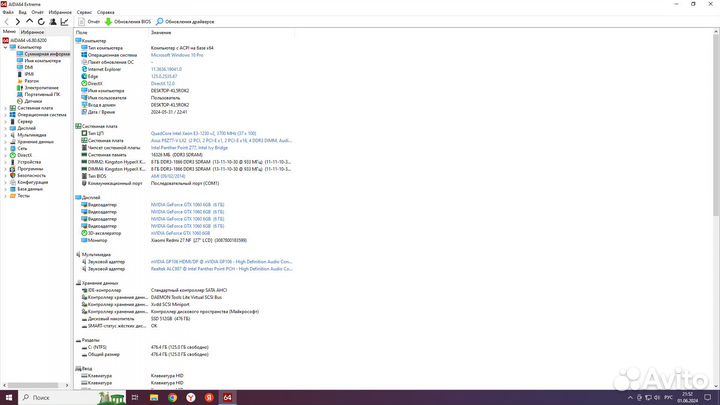
Task: Go back with the left arrow toolbar icon
Action: (6, 22)
